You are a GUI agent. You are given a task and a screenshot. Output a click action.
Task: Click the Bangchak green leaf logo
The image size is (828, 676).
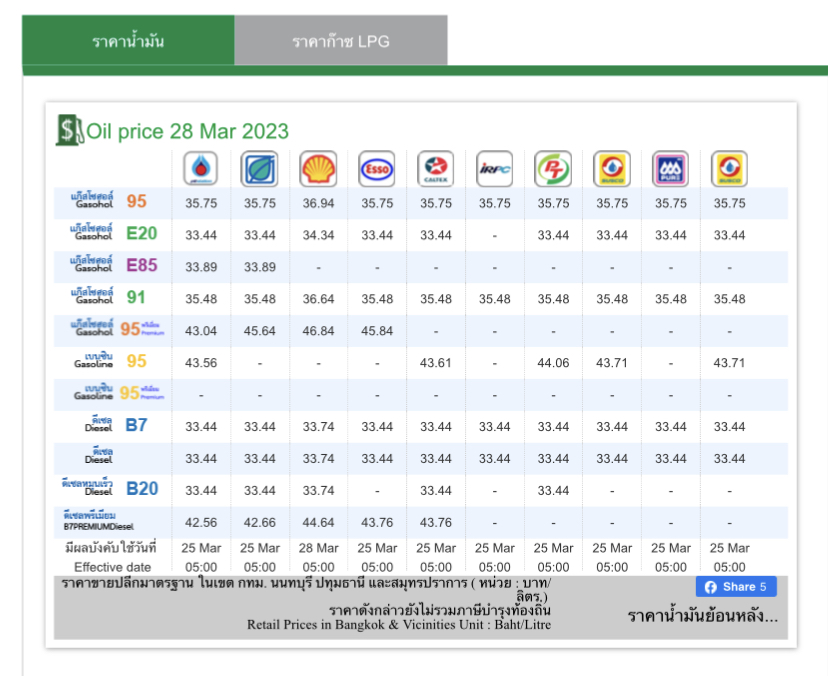pyautogui.click(x=259, y=168)
